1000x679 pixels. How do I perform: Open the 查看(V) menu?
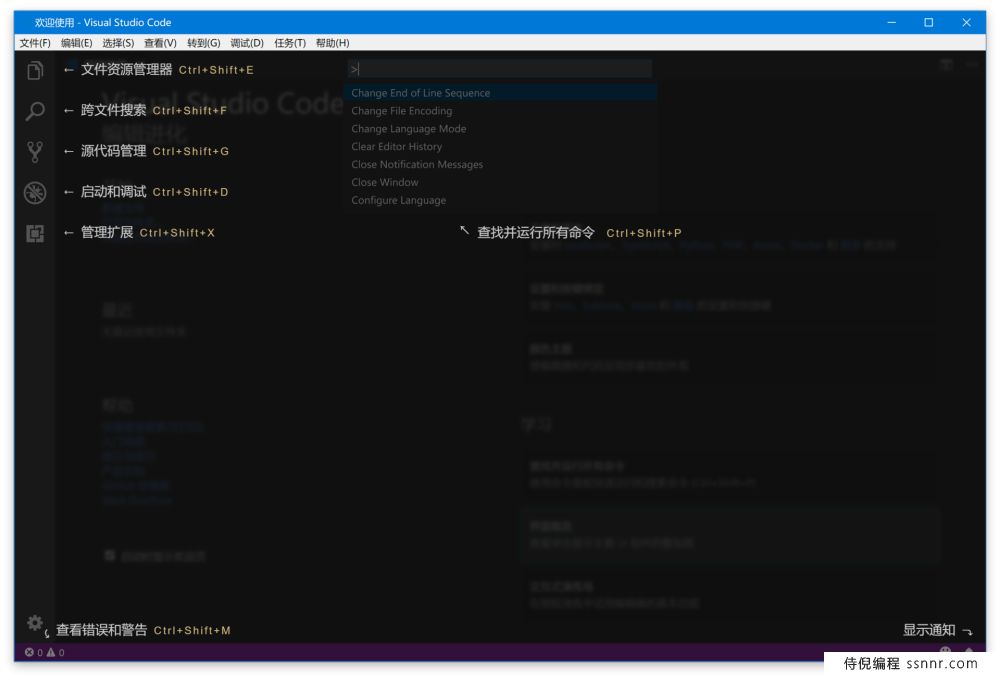pos(160,43)
